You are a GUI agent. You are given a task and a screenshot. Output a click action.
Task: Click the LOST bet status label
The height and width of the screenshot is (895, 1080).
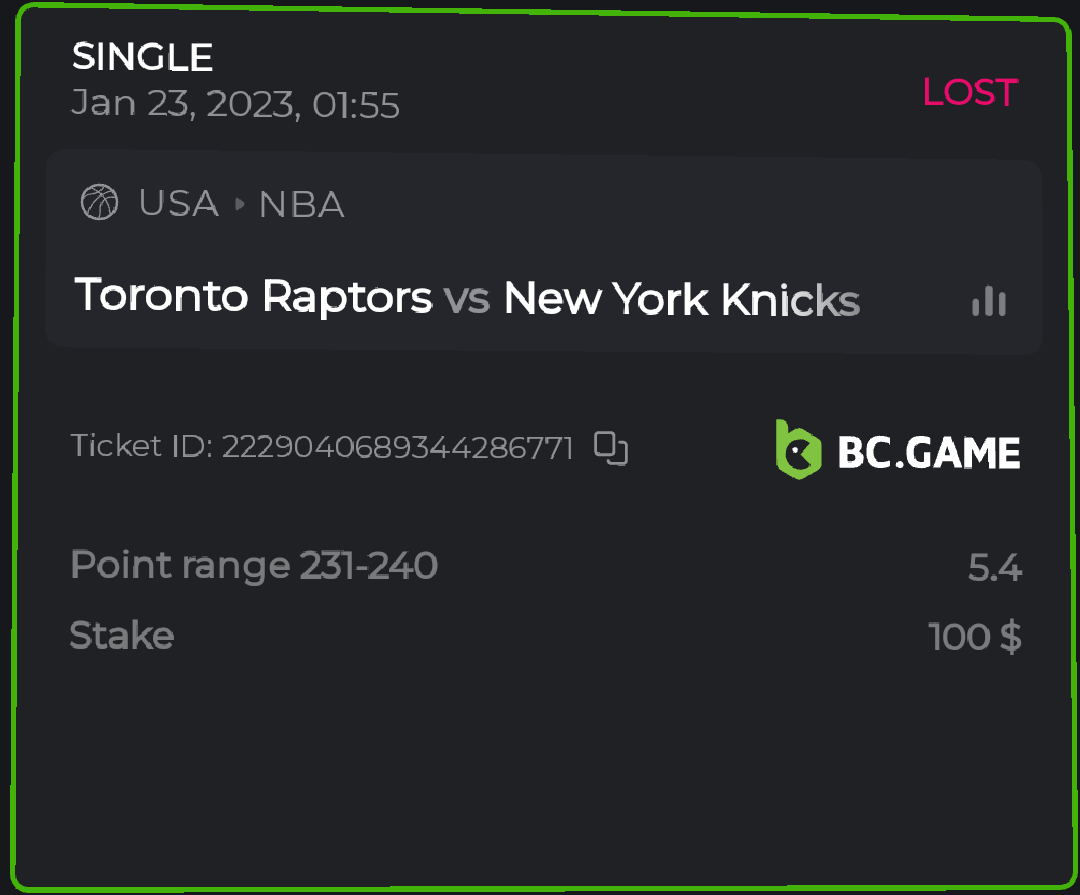tap(969, 93)
